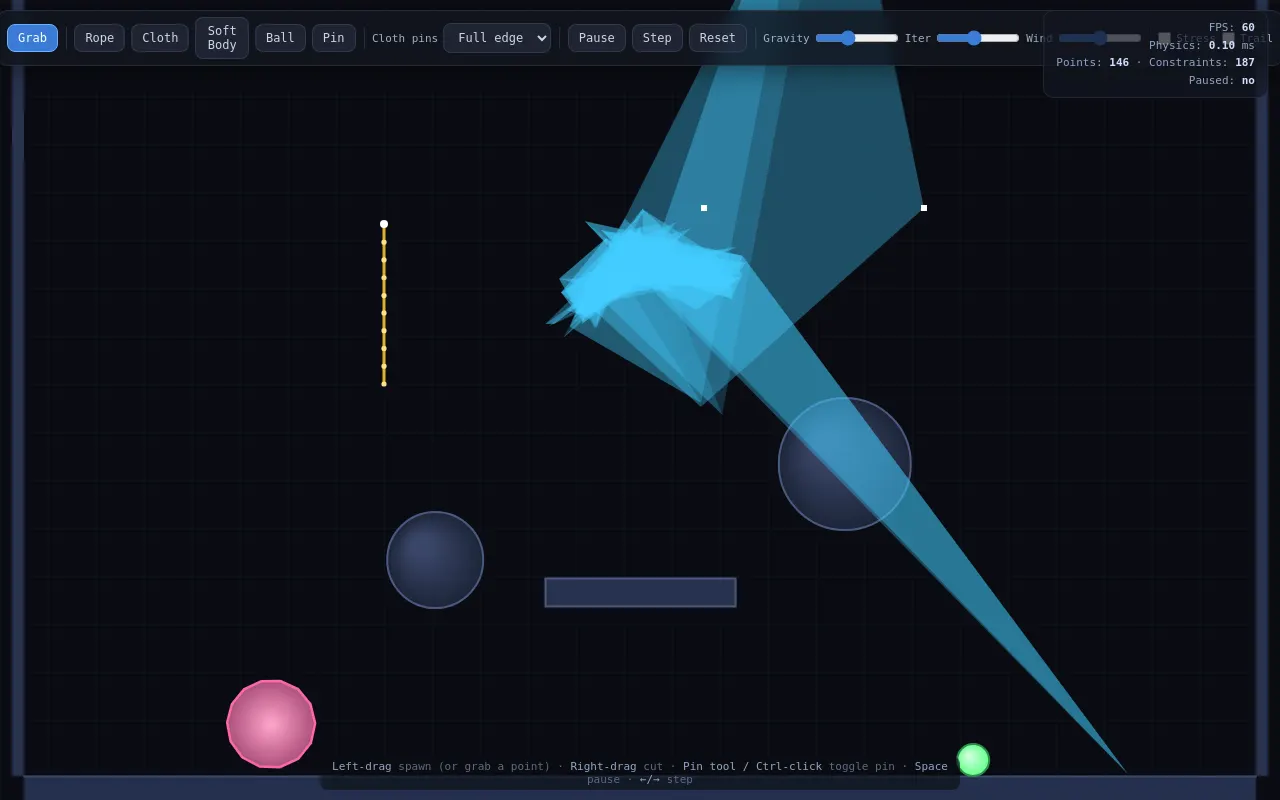Select the Grab tool

tap(32, 38)
